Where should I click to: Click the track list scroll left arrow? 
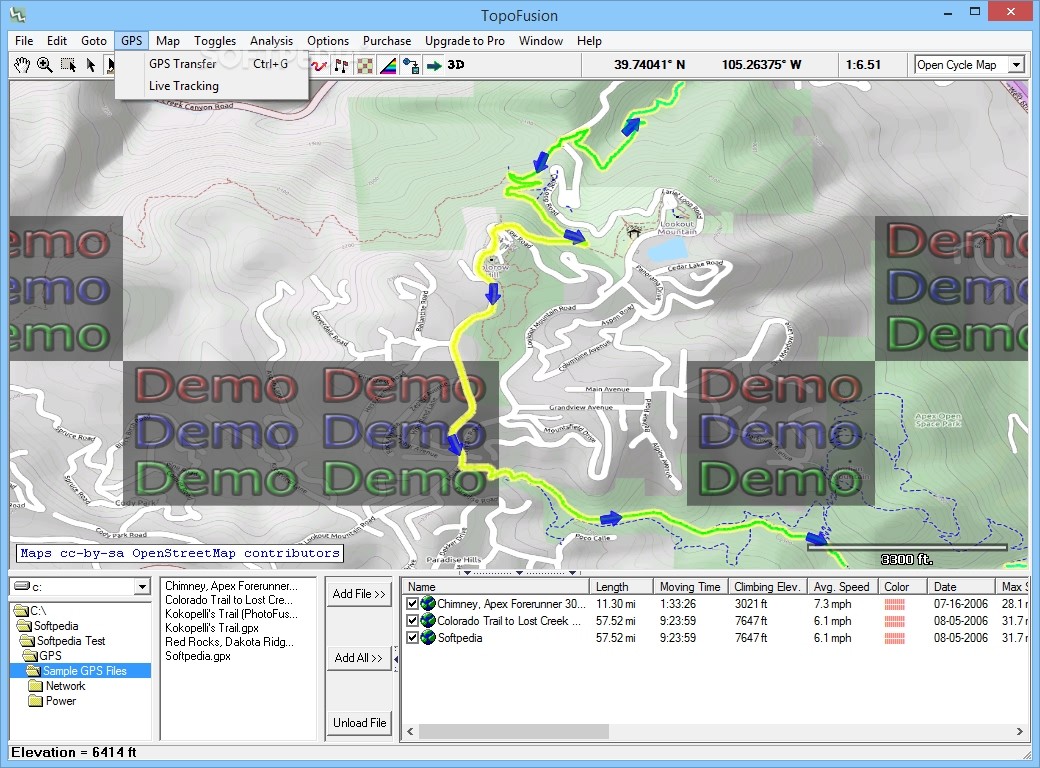(x=411, y=732)
